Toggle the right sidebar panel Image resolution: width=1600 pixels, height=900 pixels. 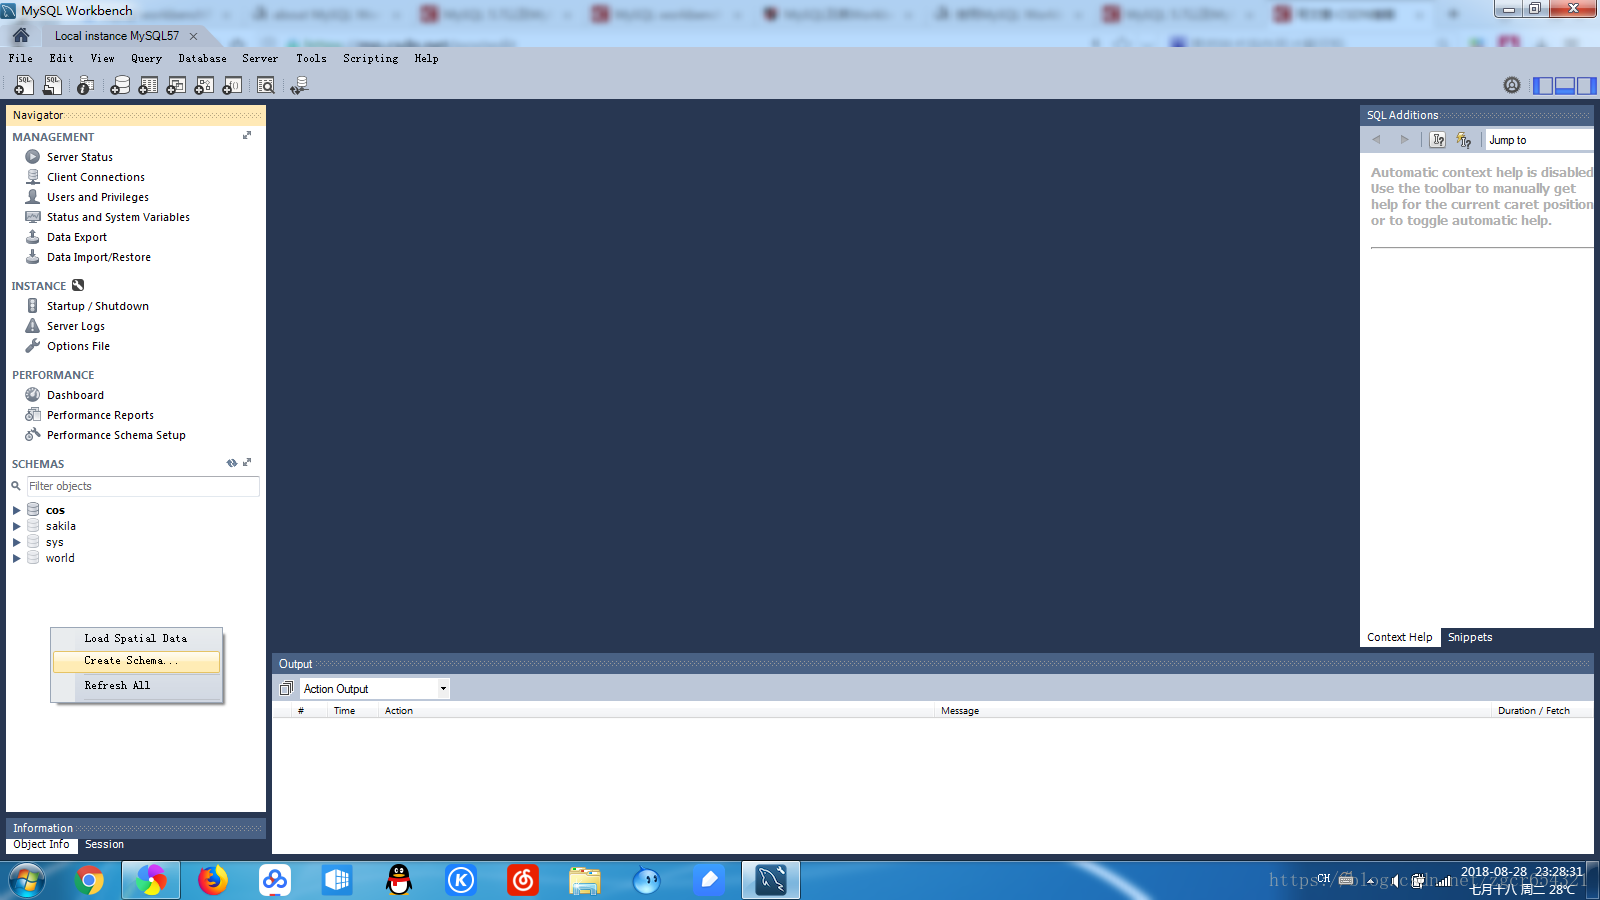point(1586,86)
